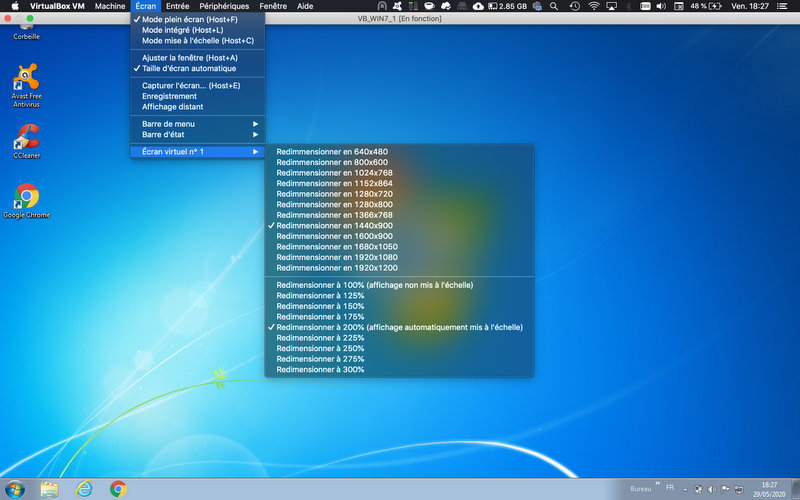The height and width of the screenshot is (500, 800).
Task: Open the Windows 7 Start menu orb
Action: click(15, 489)
